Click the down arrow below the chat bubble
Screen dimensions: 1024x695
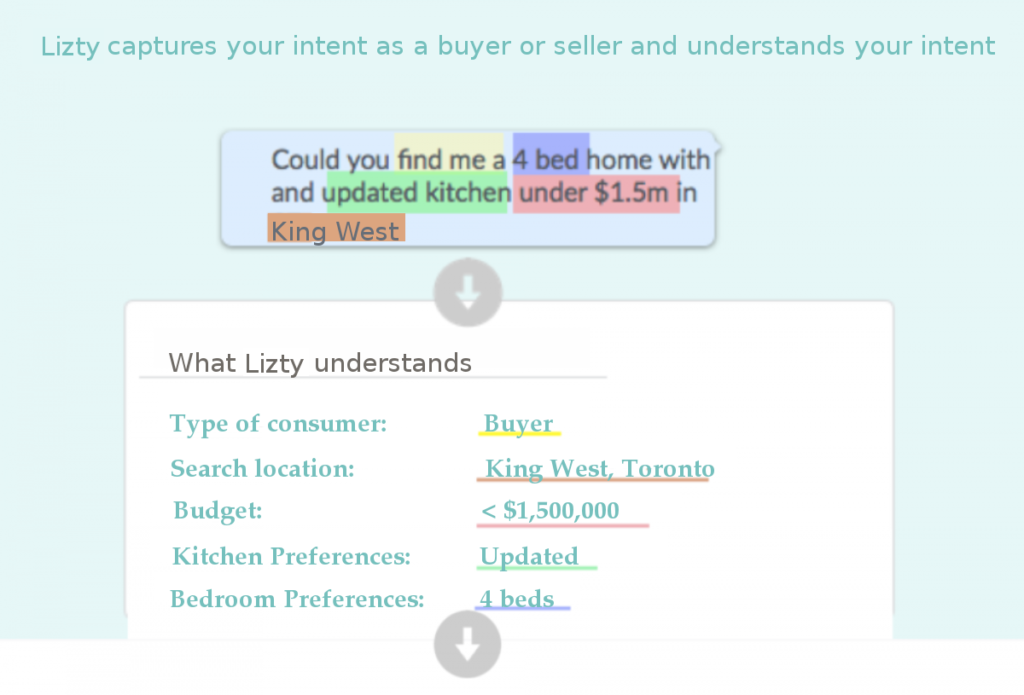tap(468, 292)
